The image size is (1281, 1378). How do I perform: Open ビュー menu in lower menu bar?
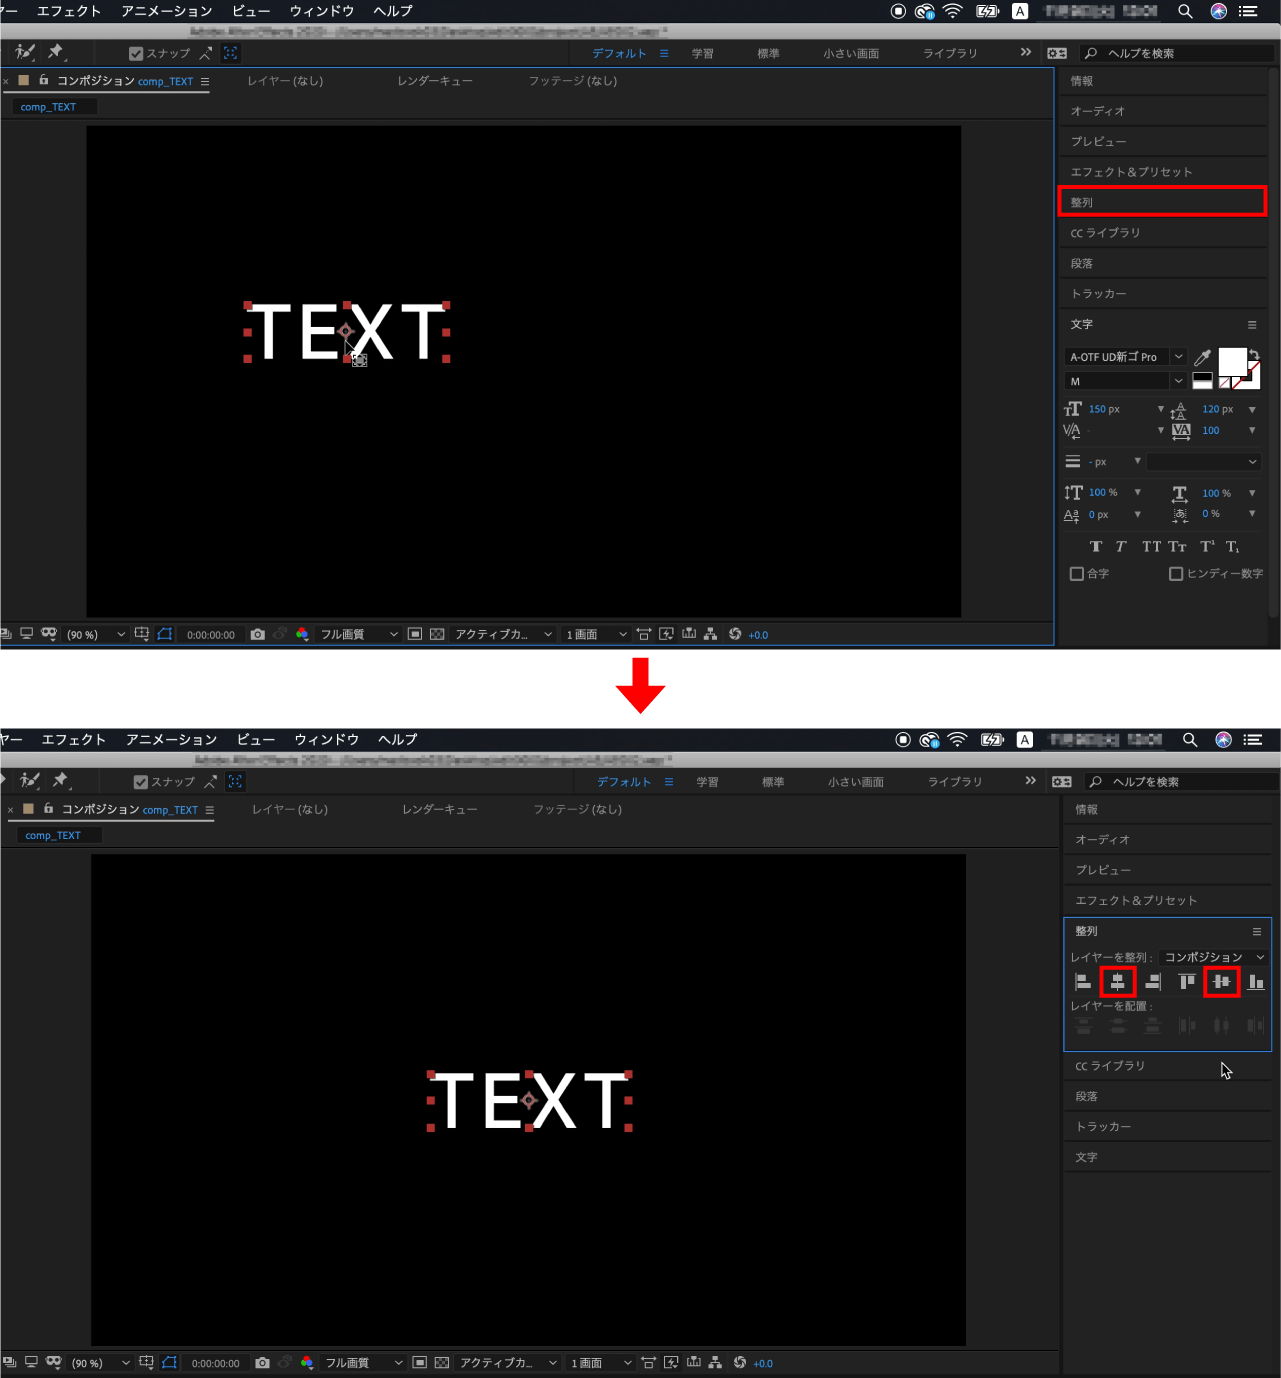click(x=256, y=739)
